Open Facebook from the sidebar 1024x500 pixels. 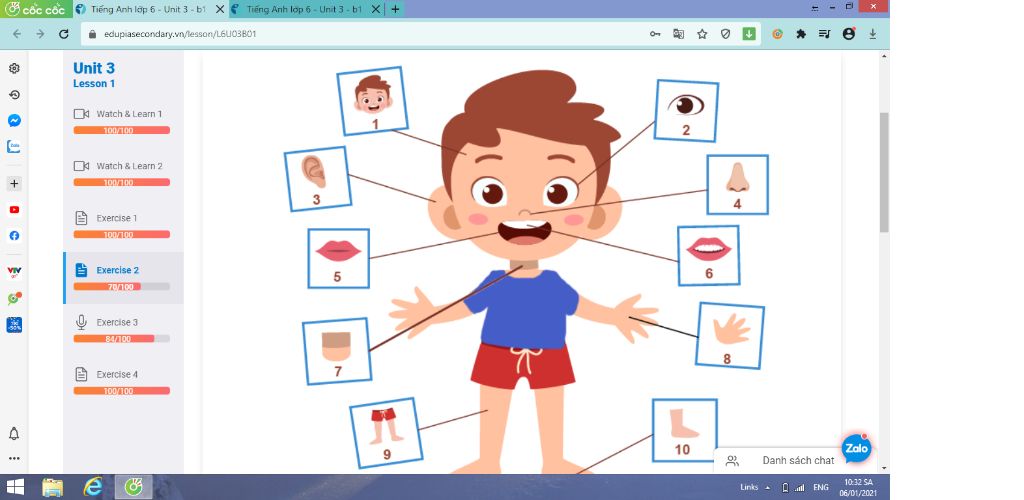click(14, 236)
